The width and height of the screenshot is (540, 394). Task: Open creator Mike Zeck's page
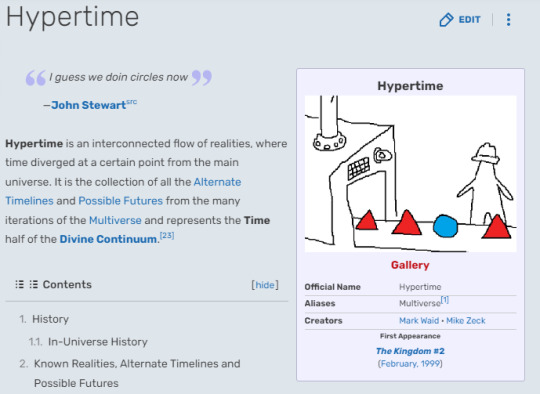466,321
